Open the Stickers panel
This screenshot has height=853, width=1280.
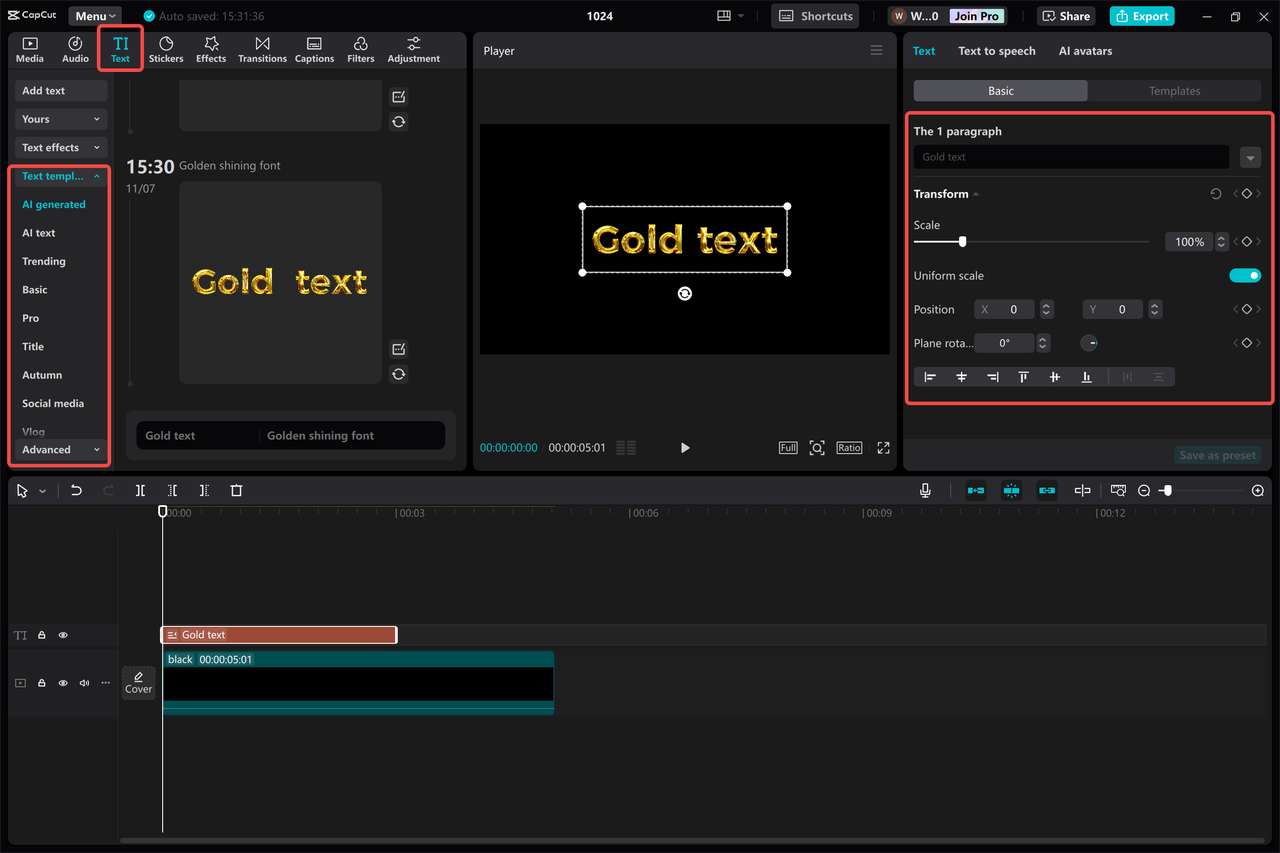(x=166, y=49)
